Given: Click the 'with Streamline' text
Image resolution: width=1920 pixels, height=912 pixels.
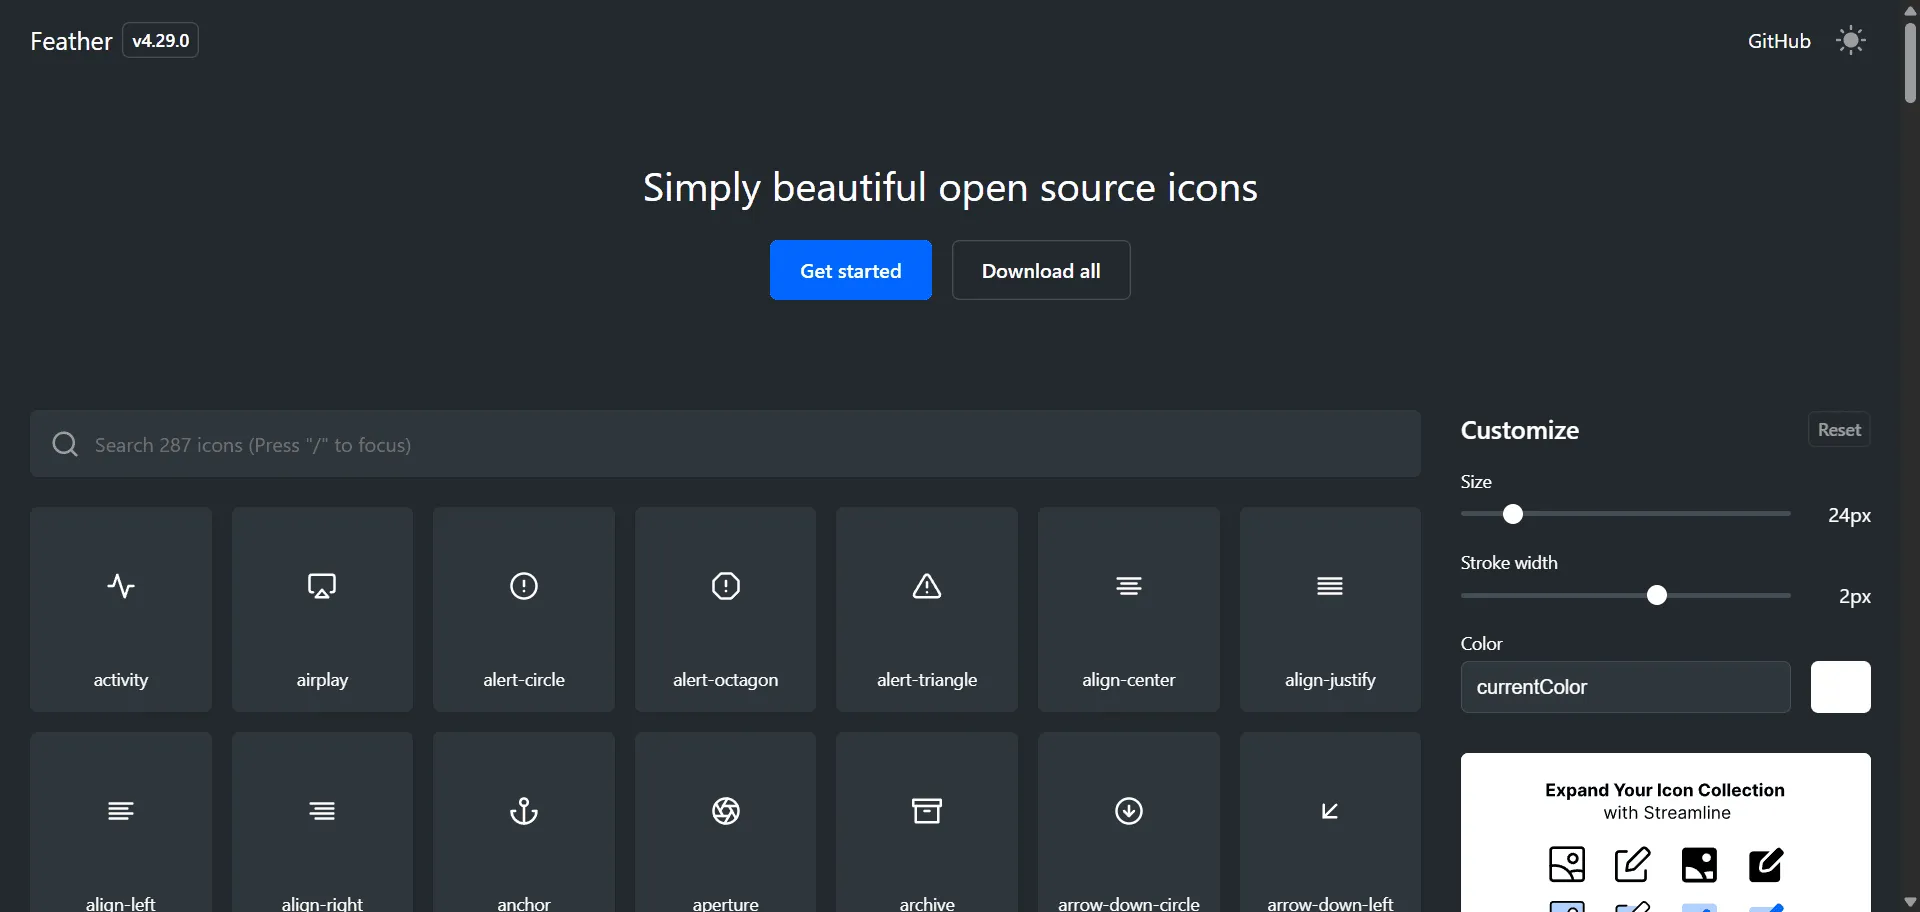Looking at the screenshot, I should point(1667,813).
